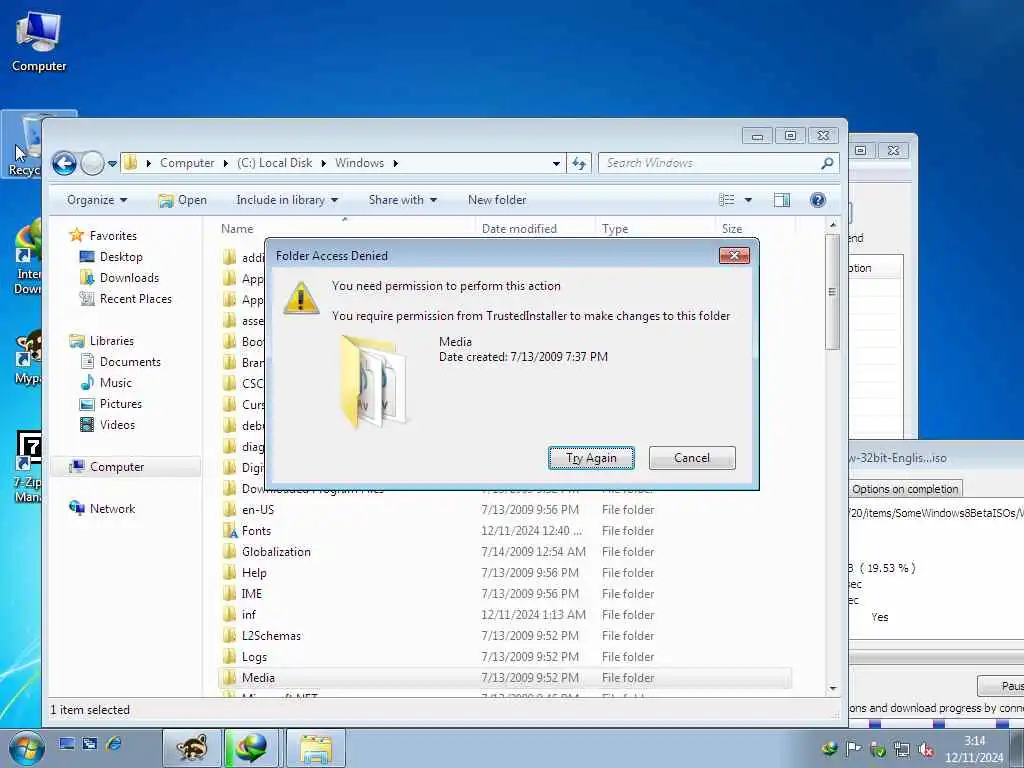The image size is (1024, 768).
Task: Select Libraries in navigation pane
Action: coord(112,341)
